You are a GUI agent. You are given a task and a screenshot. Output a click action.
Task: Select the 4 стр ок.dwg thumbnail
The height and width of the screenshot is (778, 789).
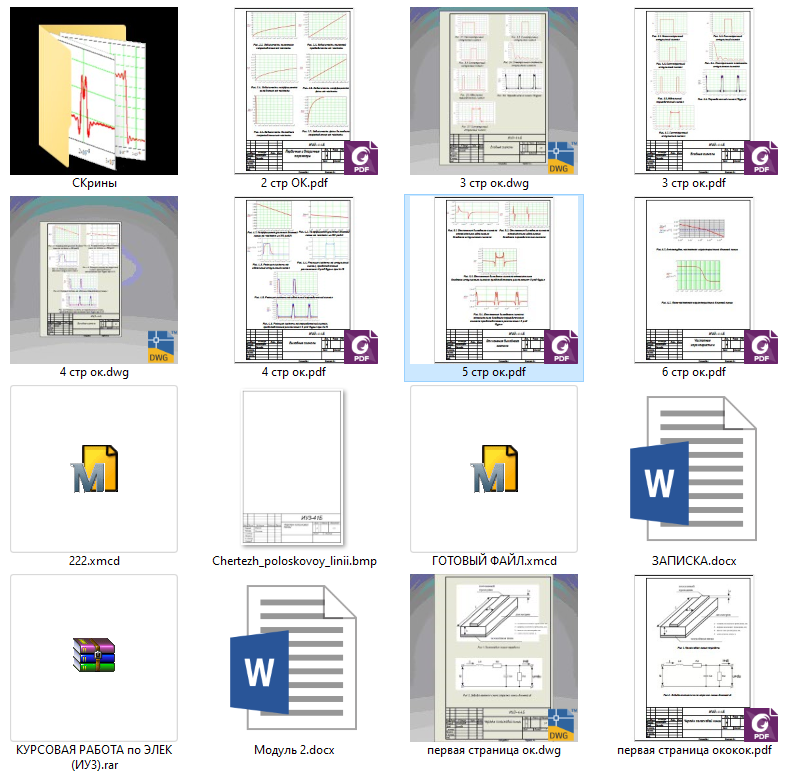(x=94, y=280)
